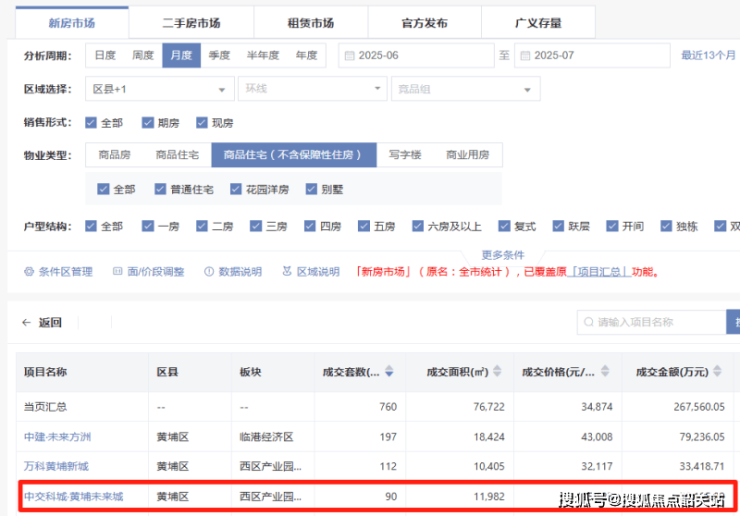
Task: Toggle 复式 checkbox
Action: point(505,226)
